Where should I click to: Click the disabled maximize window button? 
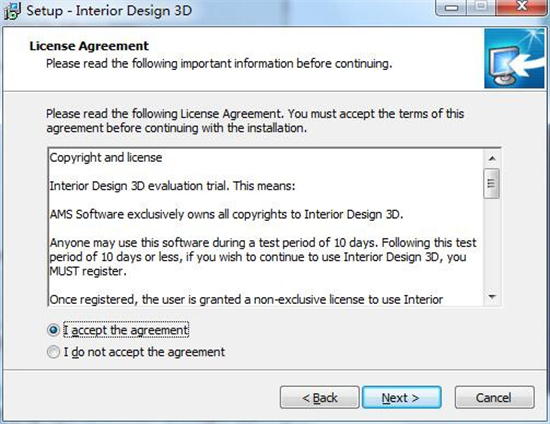[x=481, y=7]
